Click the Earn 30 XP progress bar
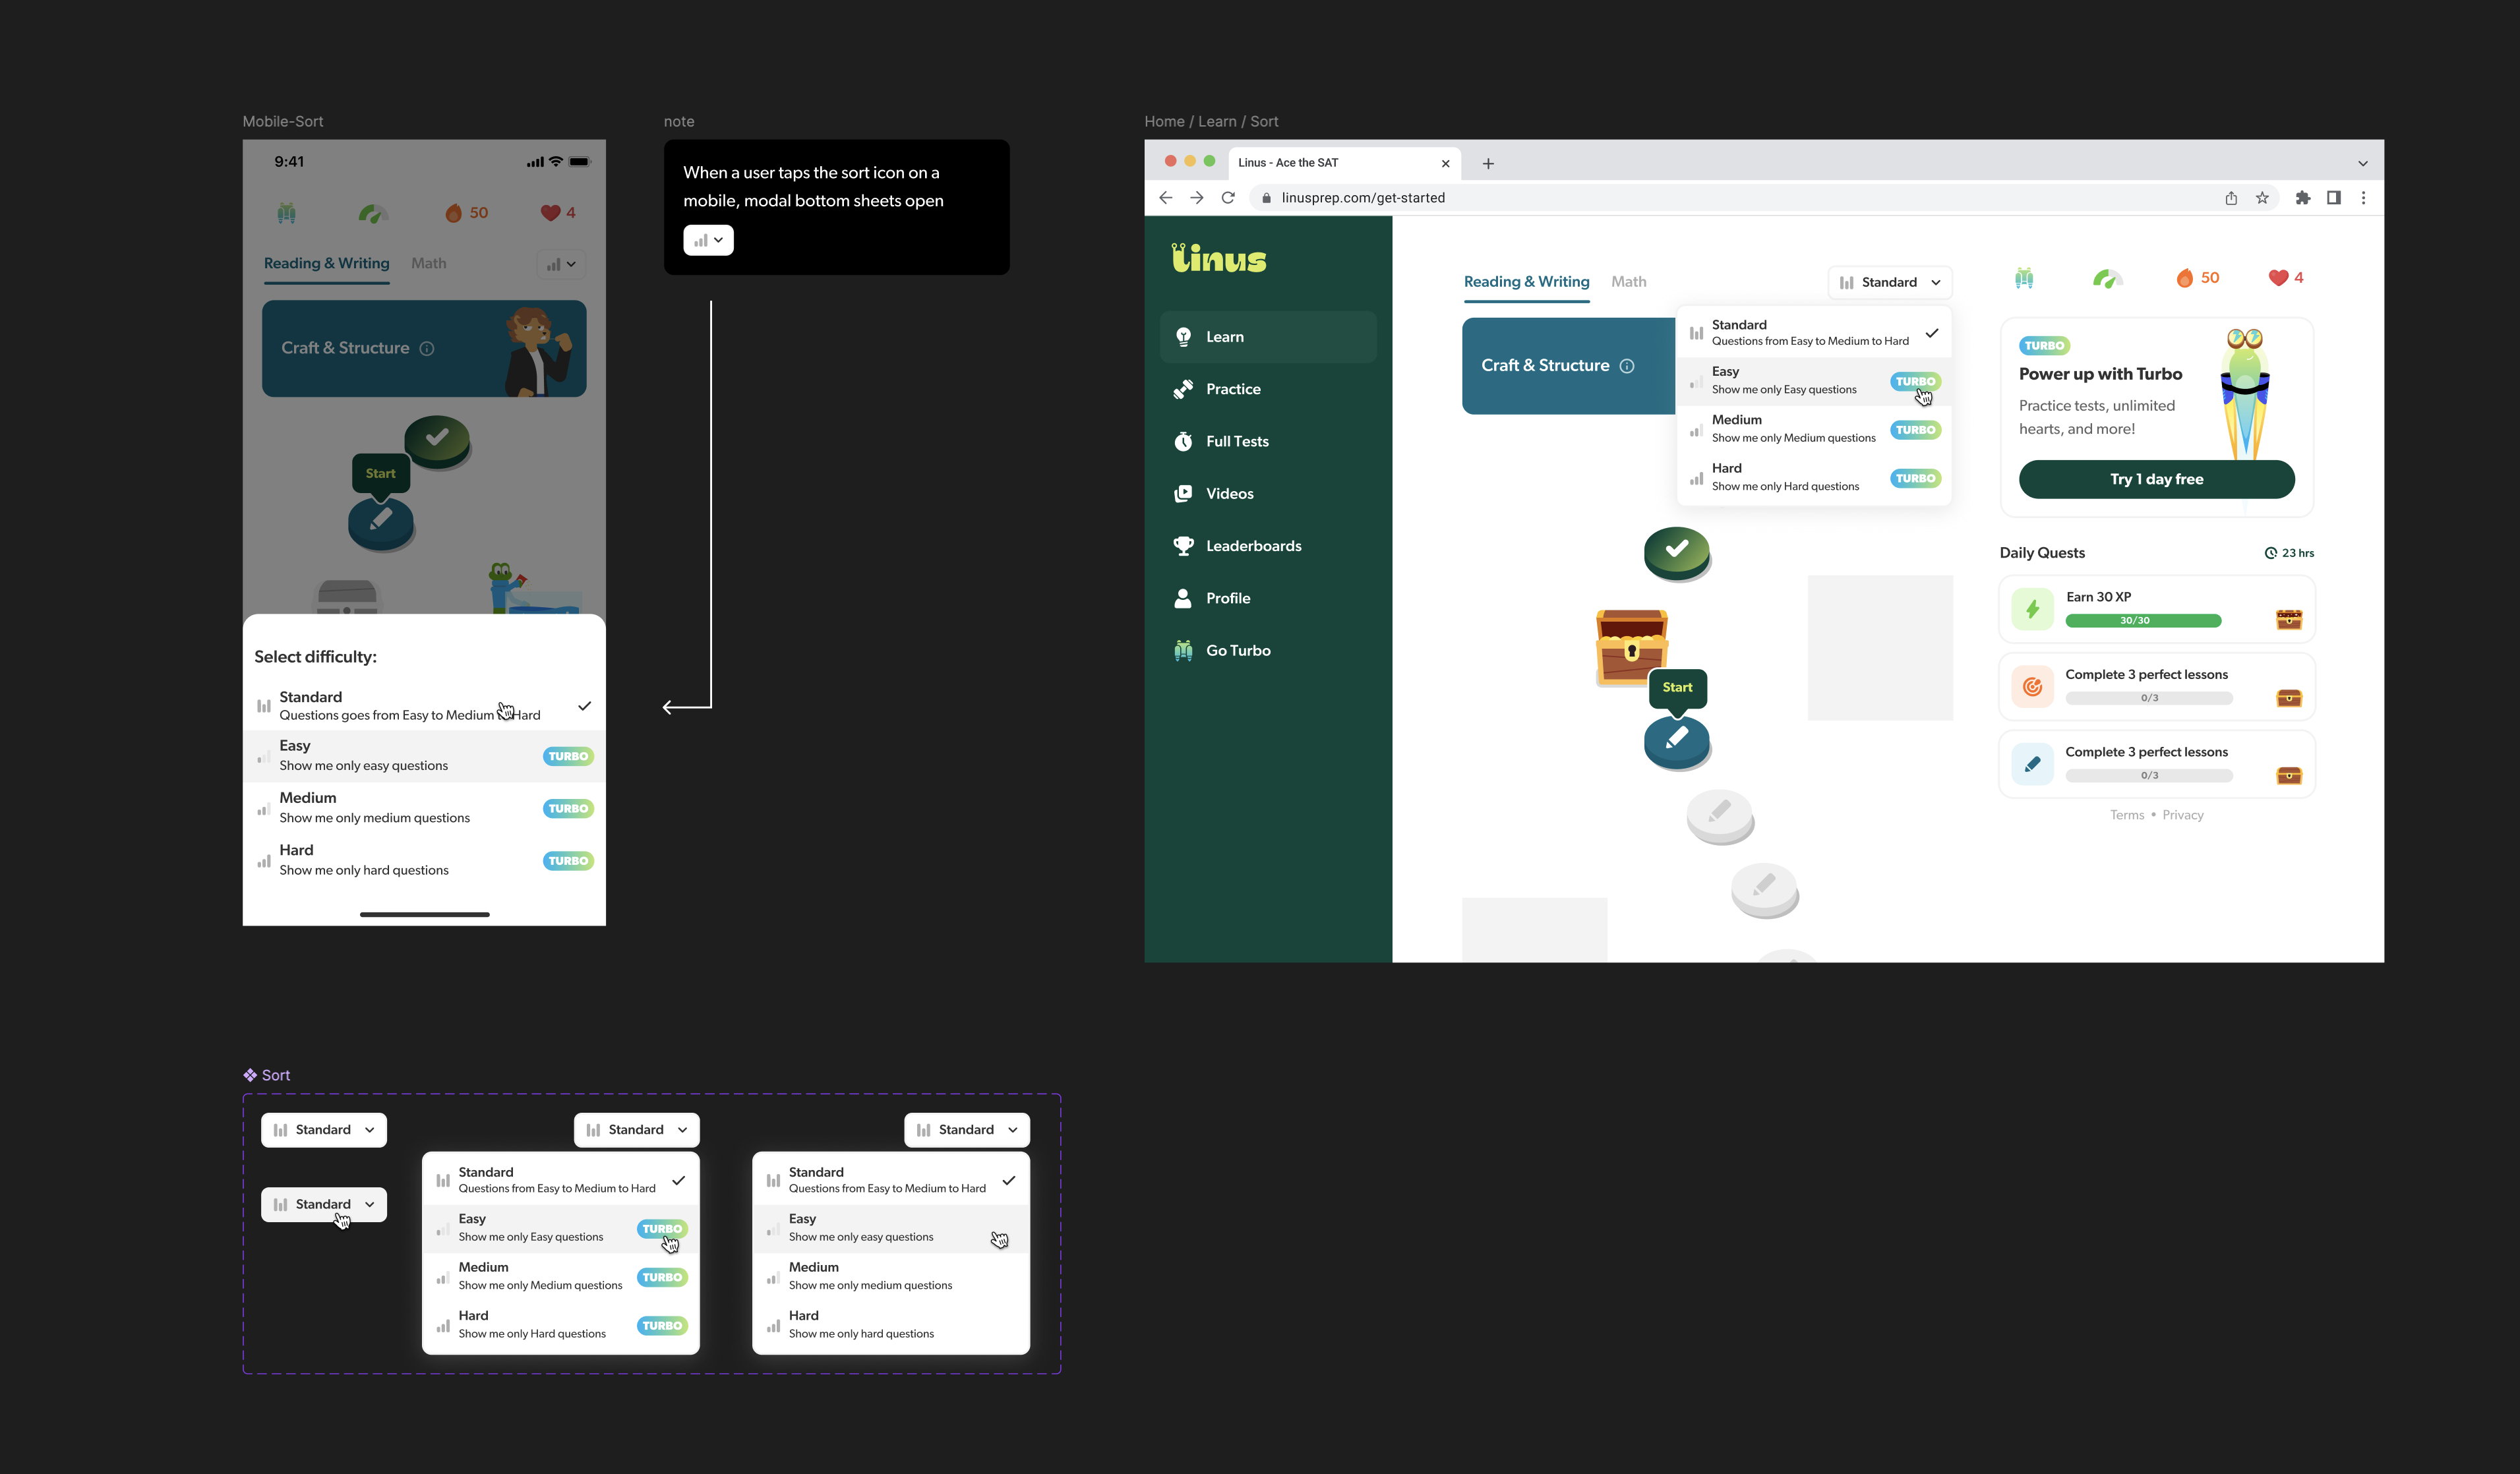 click(x=2143, y=621)
